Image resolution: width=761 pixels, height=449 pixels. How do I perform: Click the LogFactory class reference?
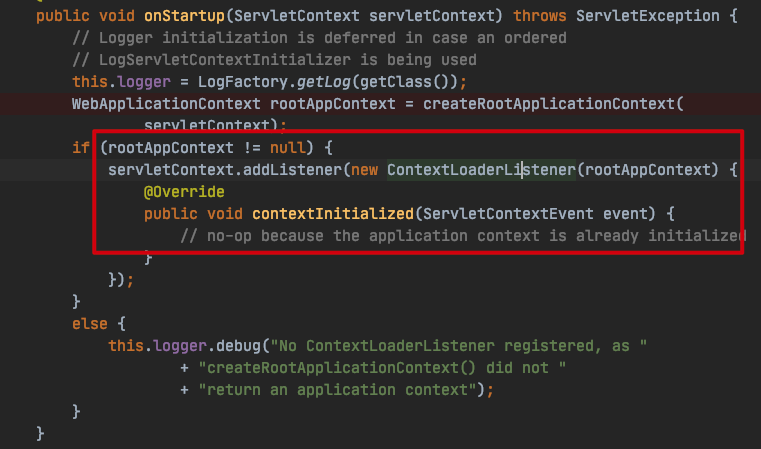[243, 82]
